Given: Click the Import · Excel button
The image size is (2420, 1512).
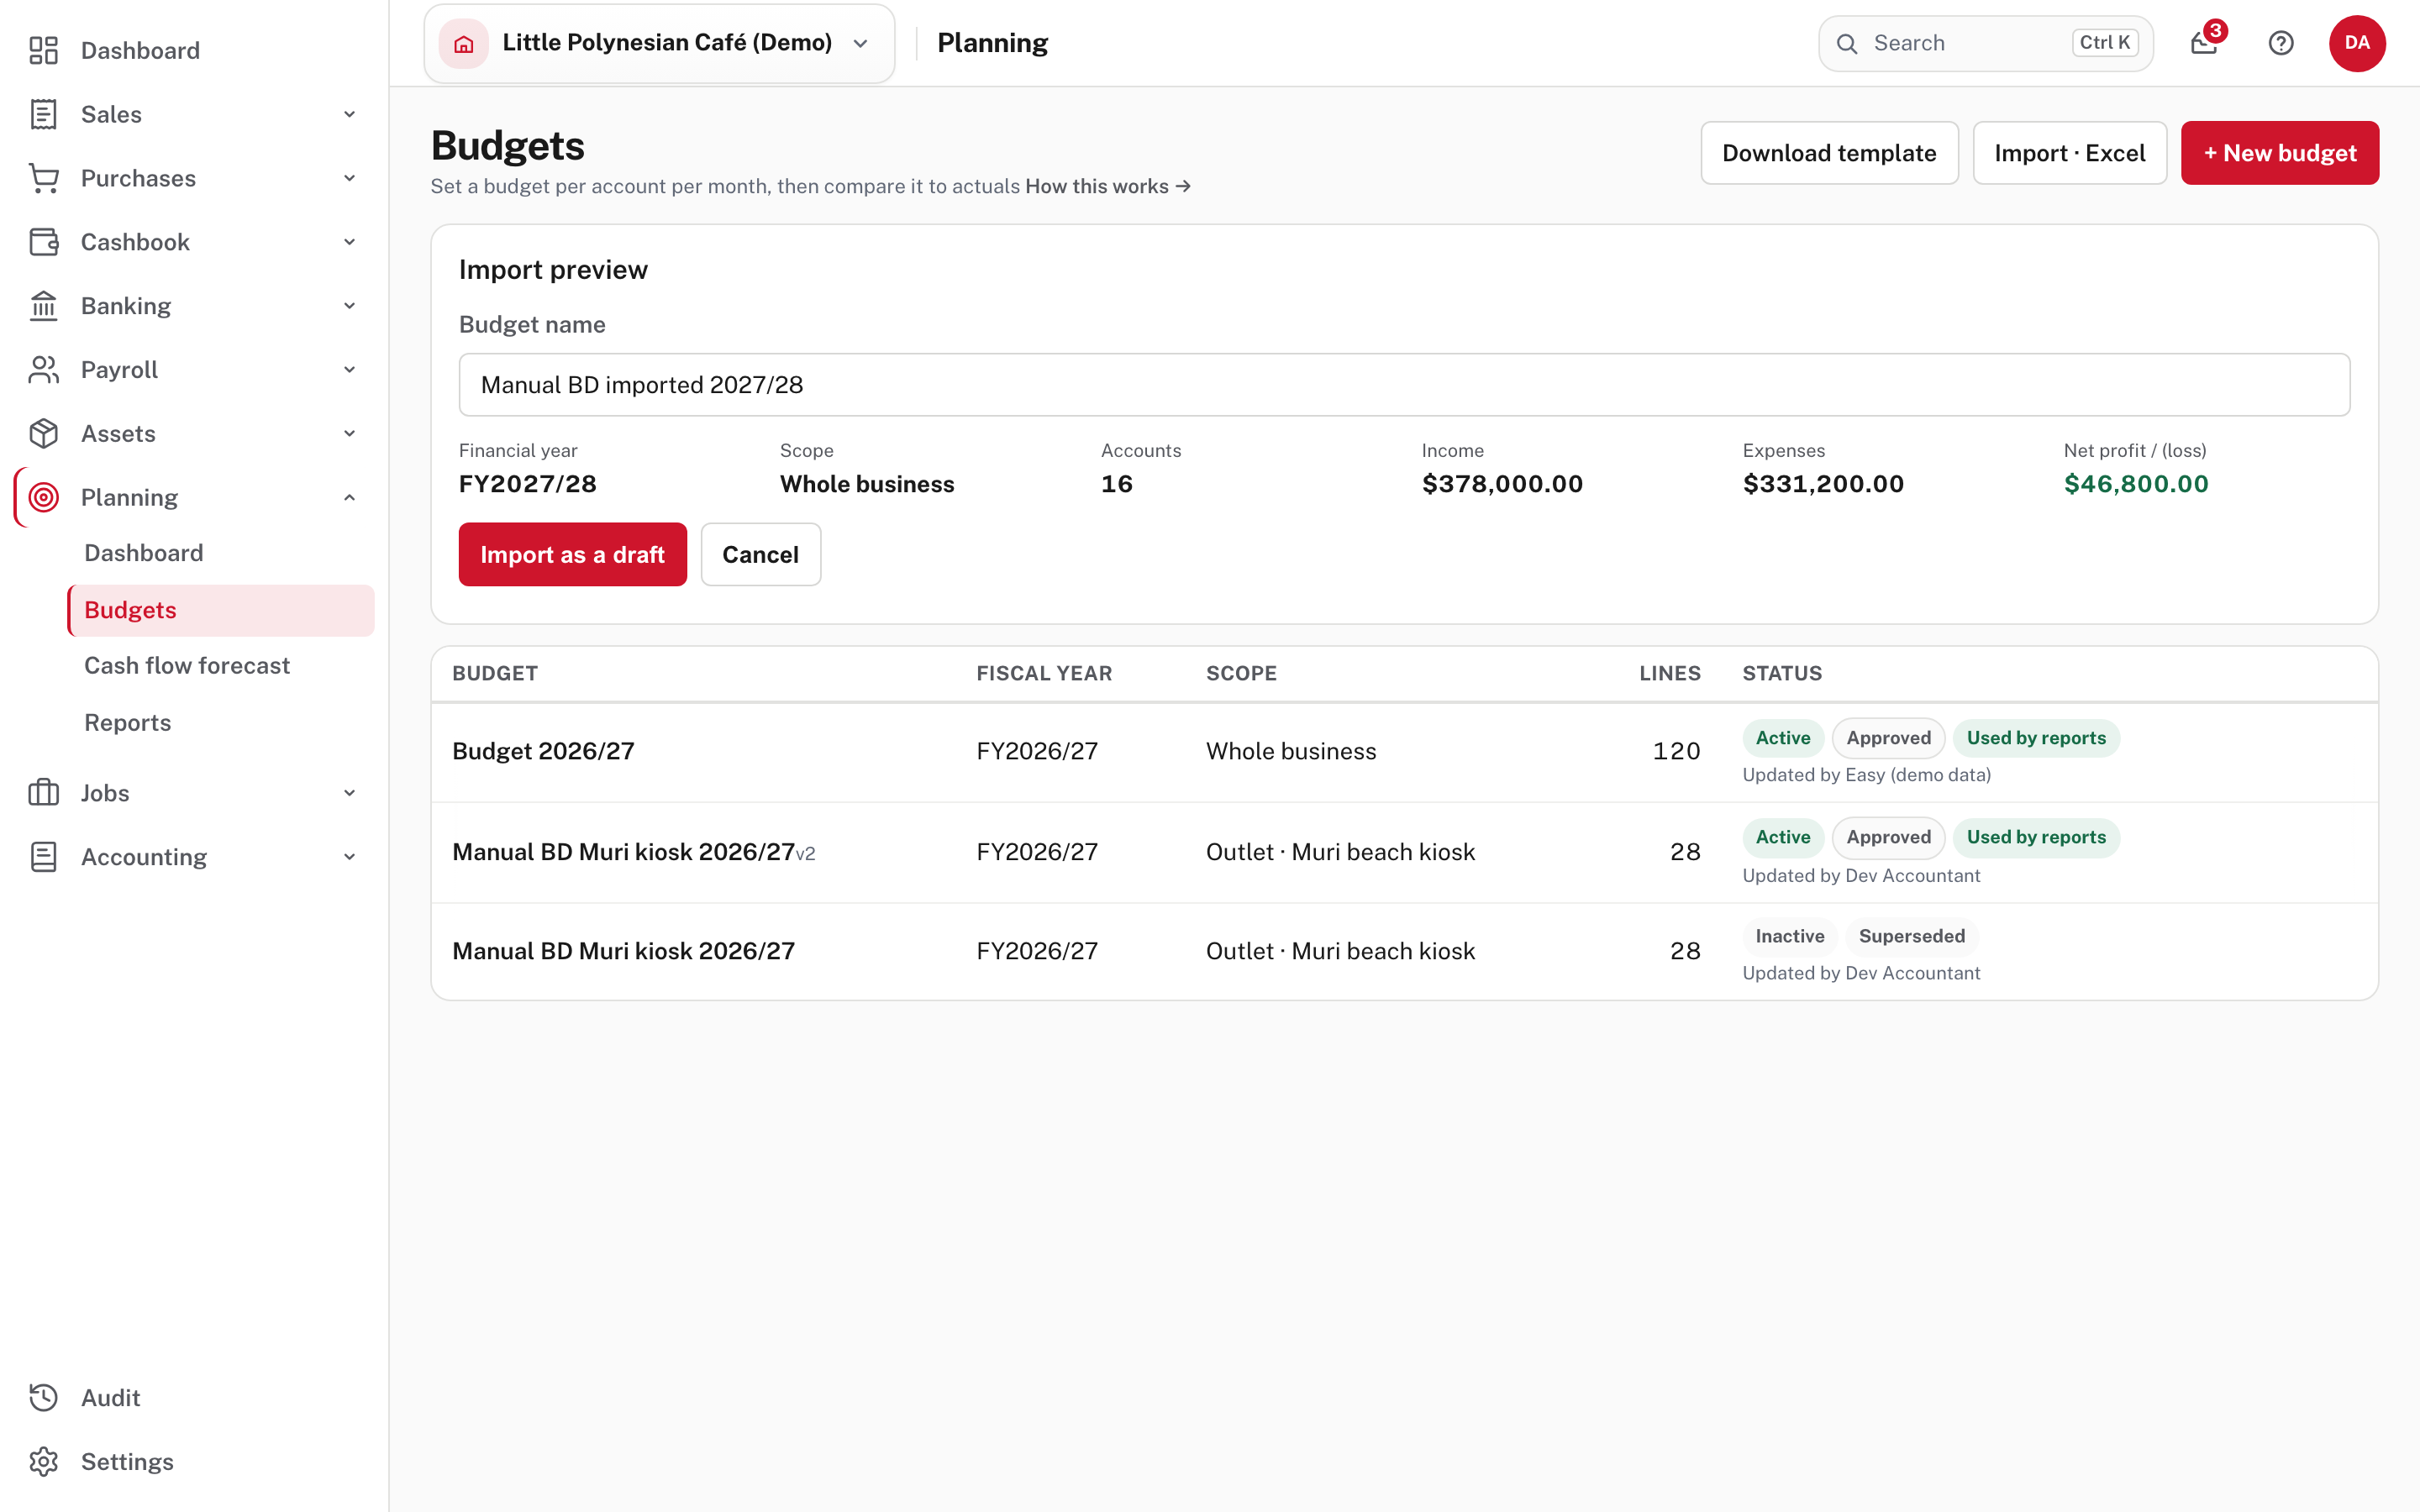Looking at the screenshot, I should 2069,153.
